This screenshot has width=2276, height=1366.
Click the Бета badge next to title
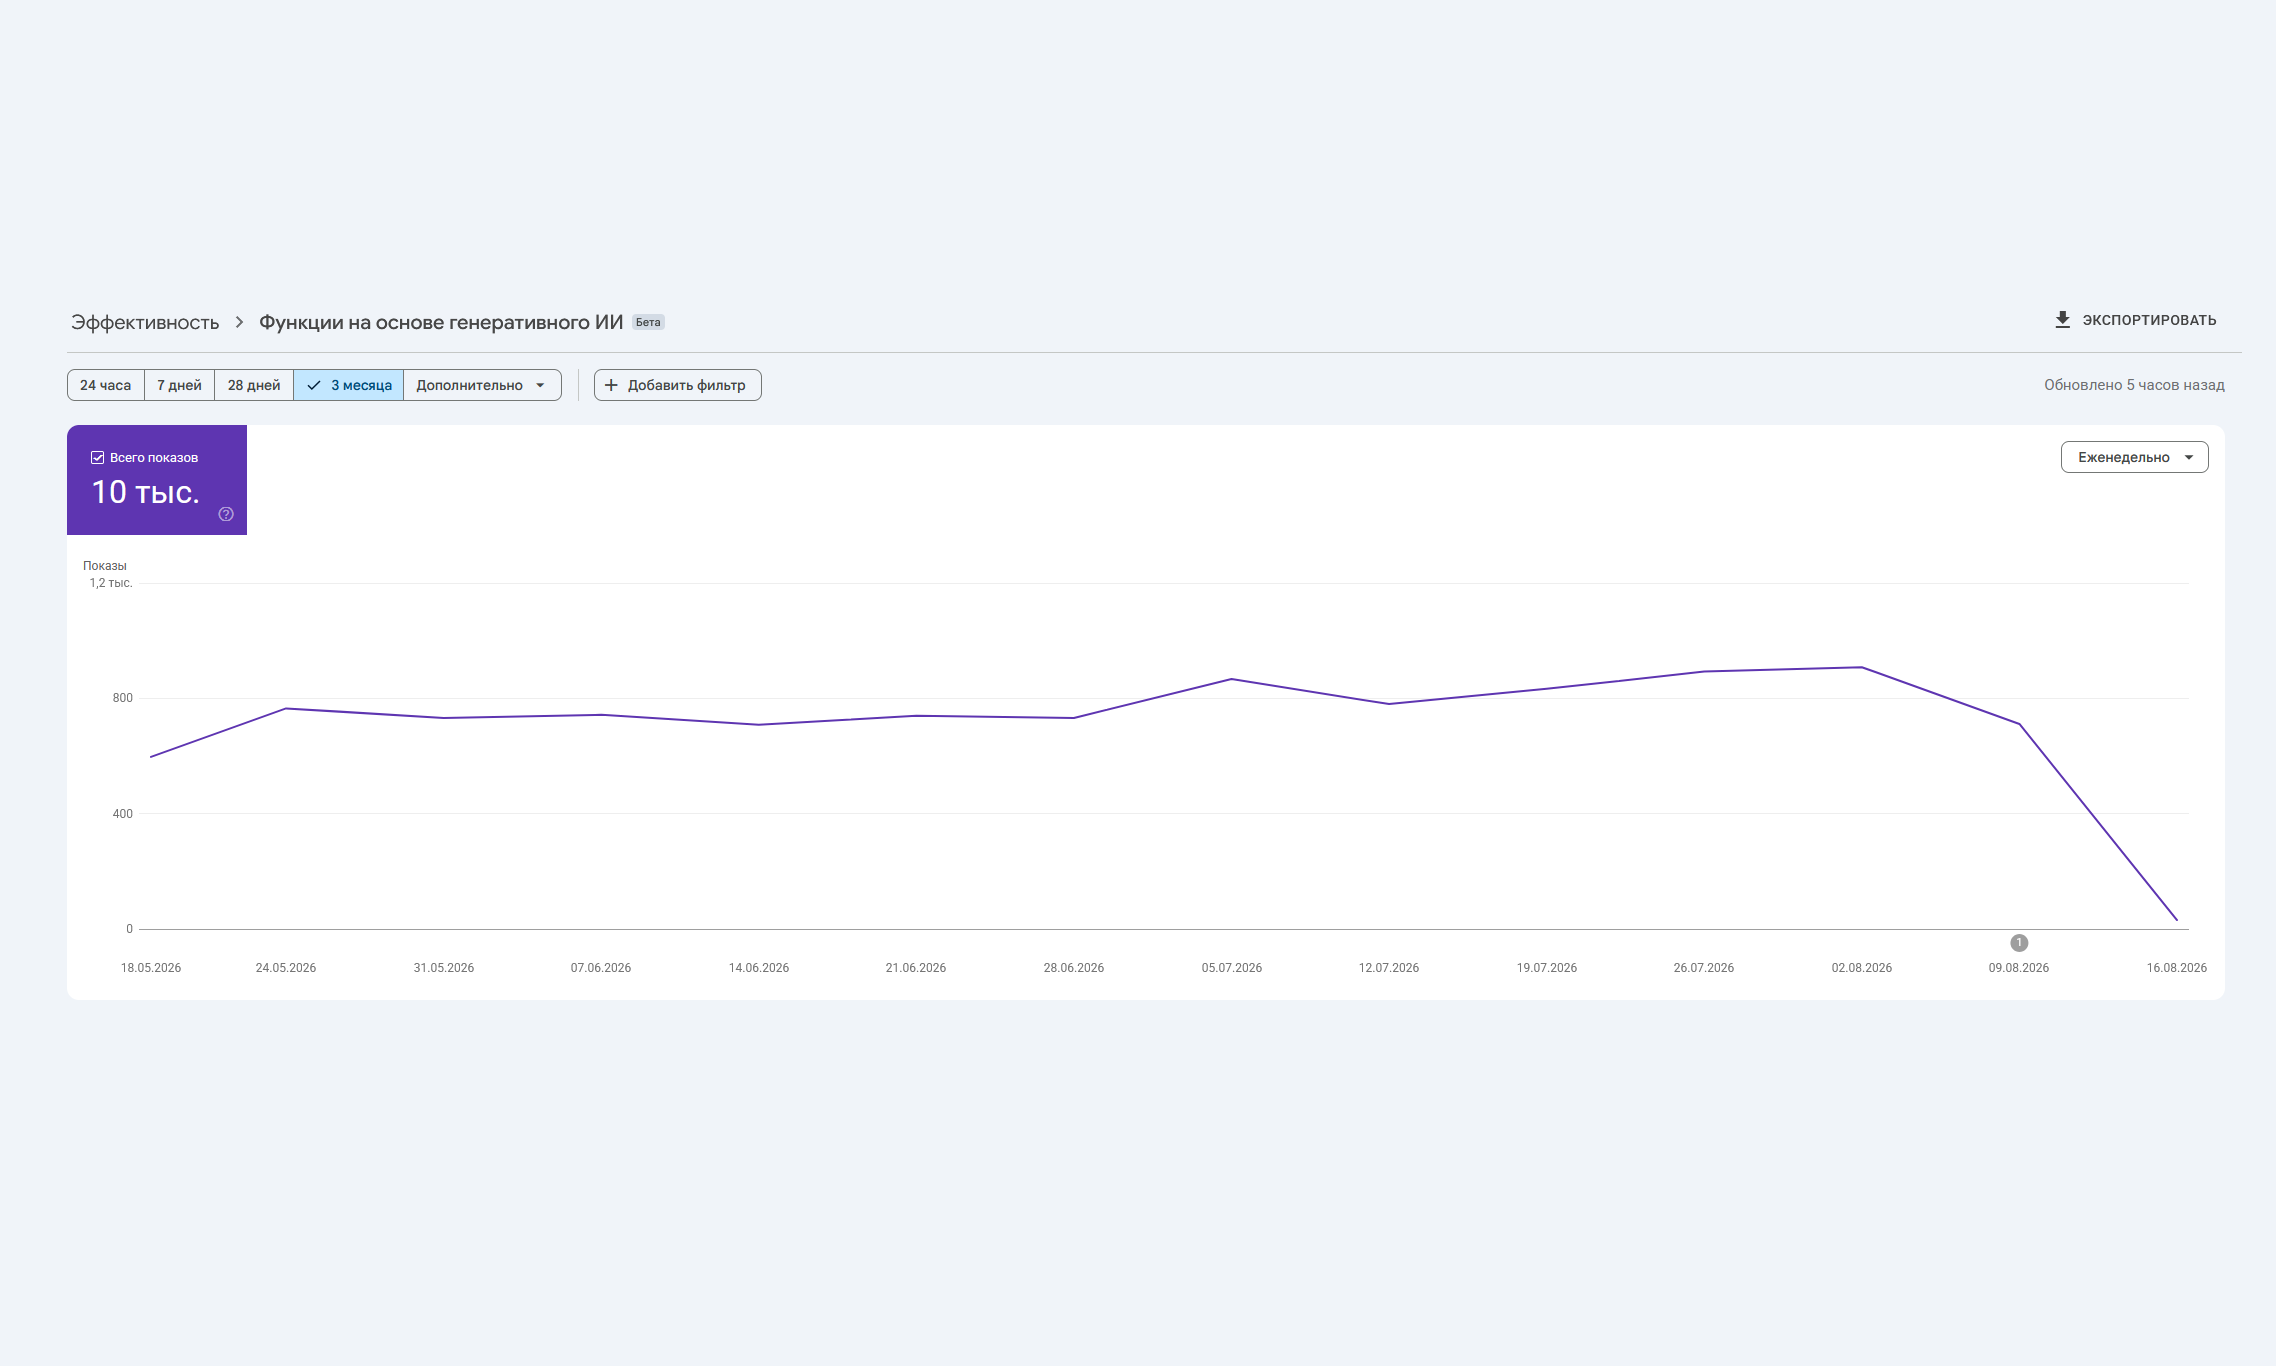point(648,322)
